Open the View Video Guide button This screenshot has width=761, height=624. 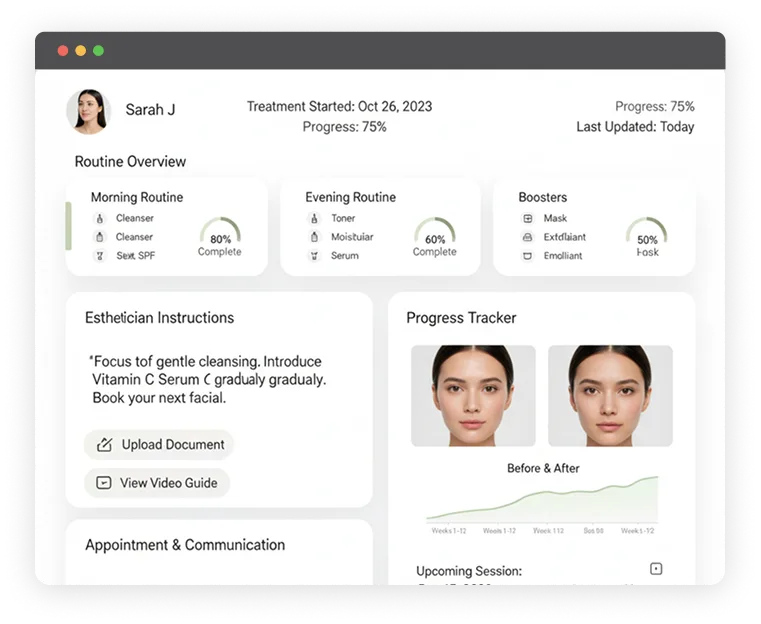[x=156, y=483]
